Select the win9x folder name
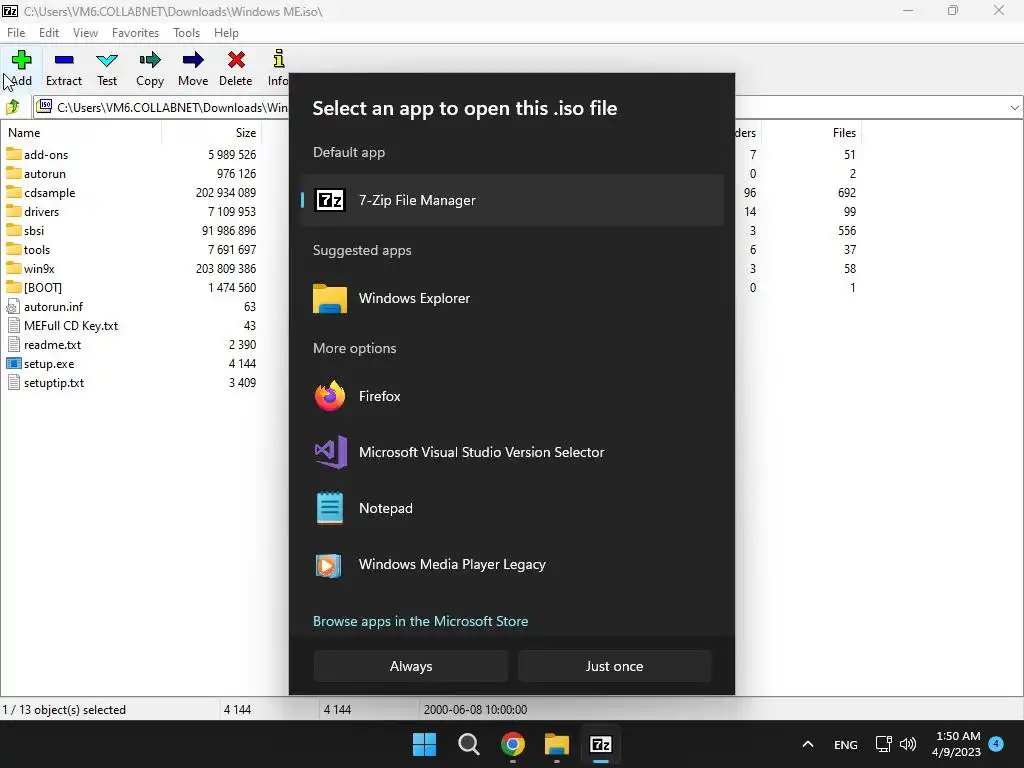 (x=39, y=268)
